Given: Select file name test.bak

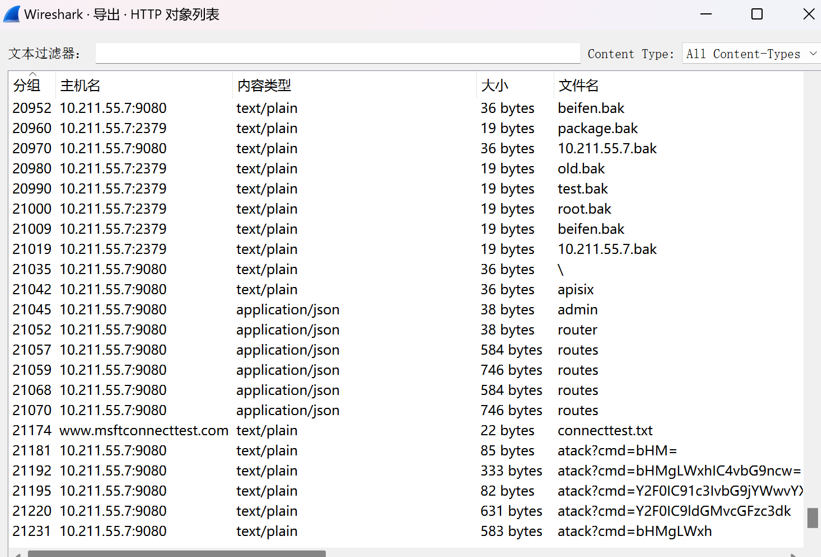Looking at the screenshot, I should pyautogui.click(x=582, y=188).
